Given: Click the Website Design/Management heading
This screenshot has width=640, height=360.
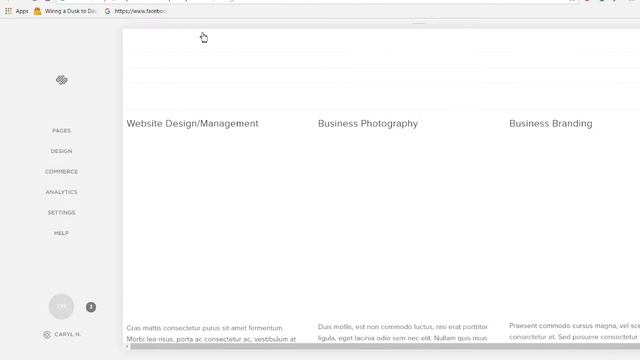Looking at the screenshot, I should point(192,124).
